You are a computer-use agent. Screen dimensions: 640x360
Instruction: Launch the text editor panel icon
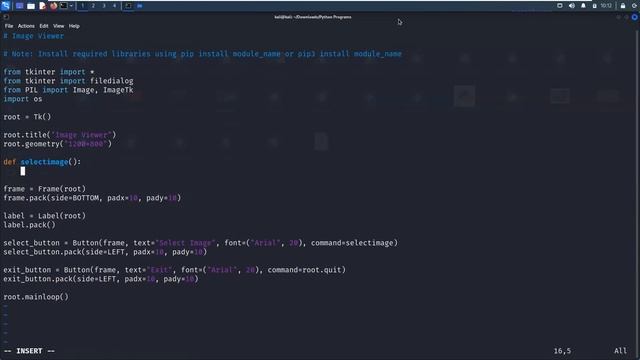42,6
